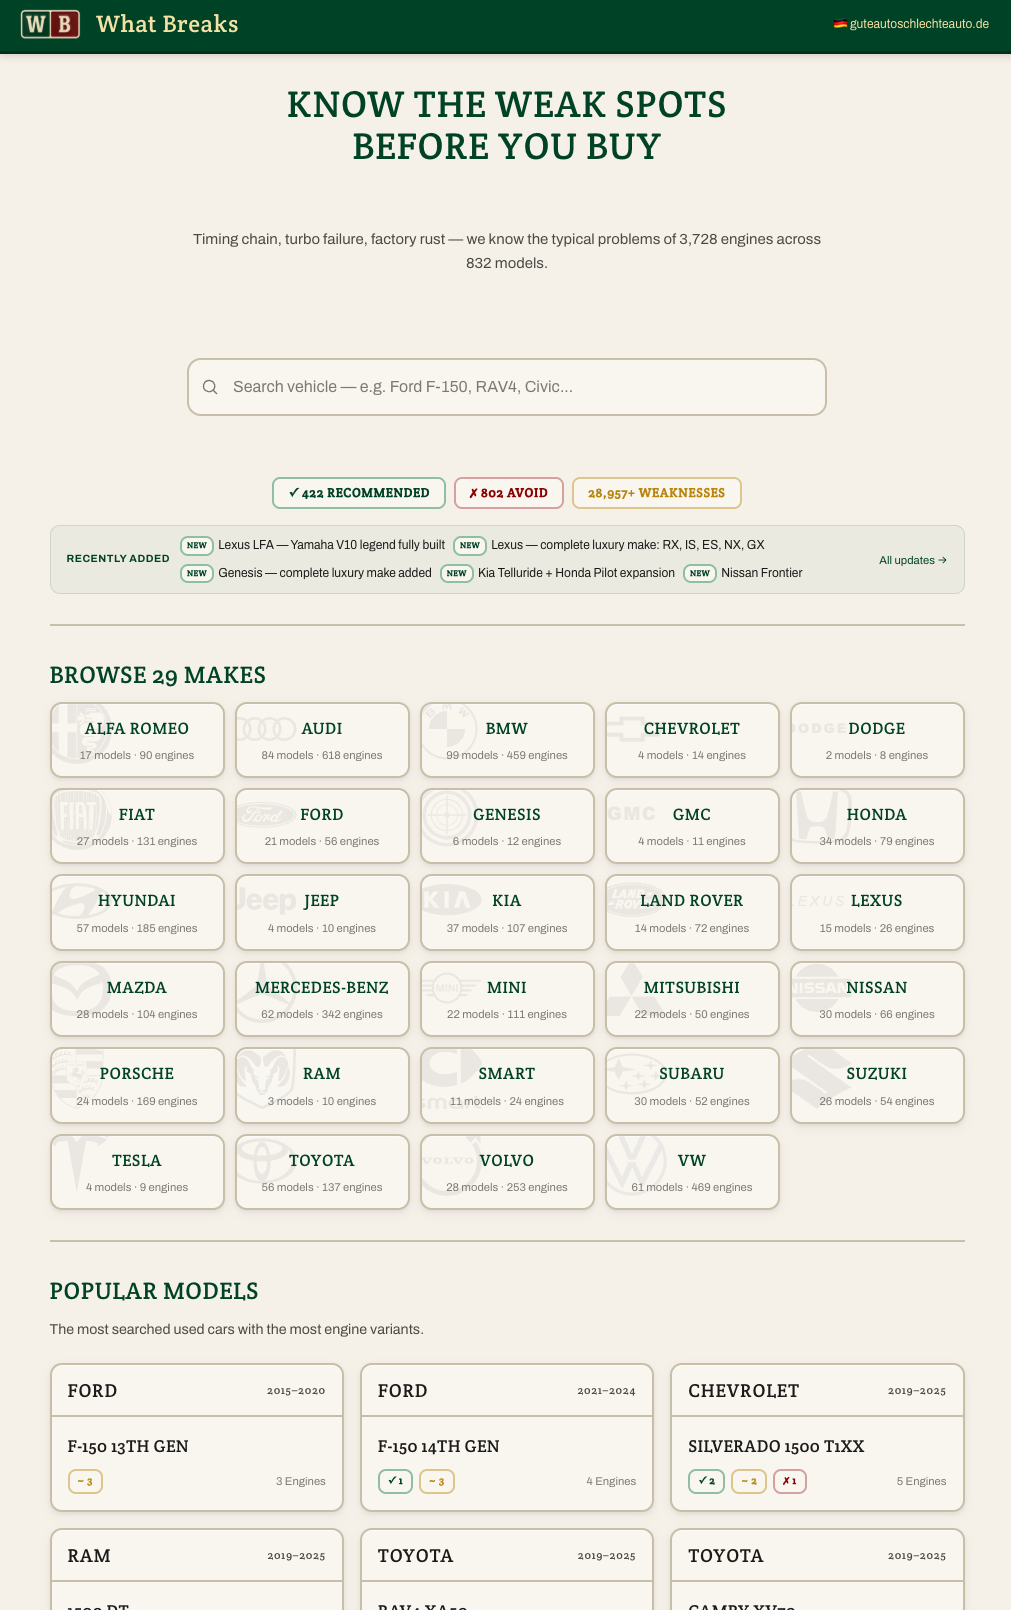Filter by 422 Recommended badge
This screenshot has height=1610, width=1011.
point(359,493)
